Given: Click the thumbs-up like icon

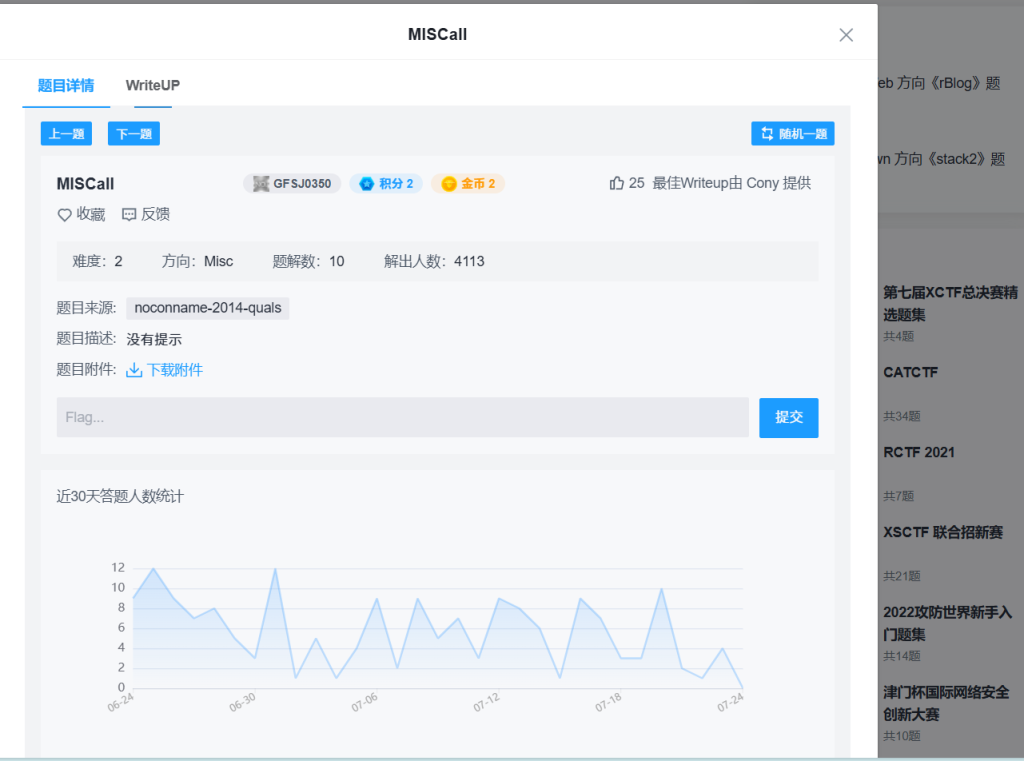Looking at the screenshot, I should click(x=616, y=183).
